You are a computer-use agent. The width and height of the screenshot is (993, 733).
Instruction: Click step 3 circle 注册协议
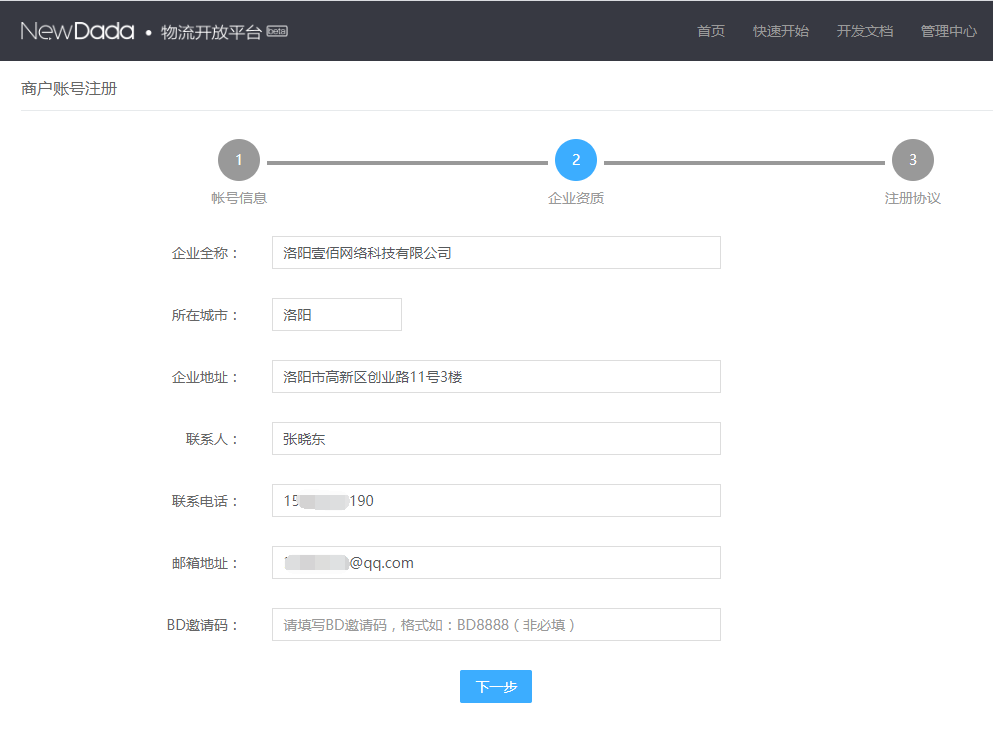(x=913, y=160)
